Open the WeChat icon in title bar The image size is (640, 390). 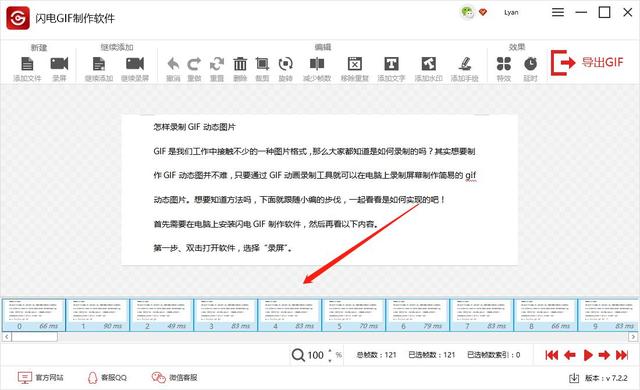pos(467,12)
